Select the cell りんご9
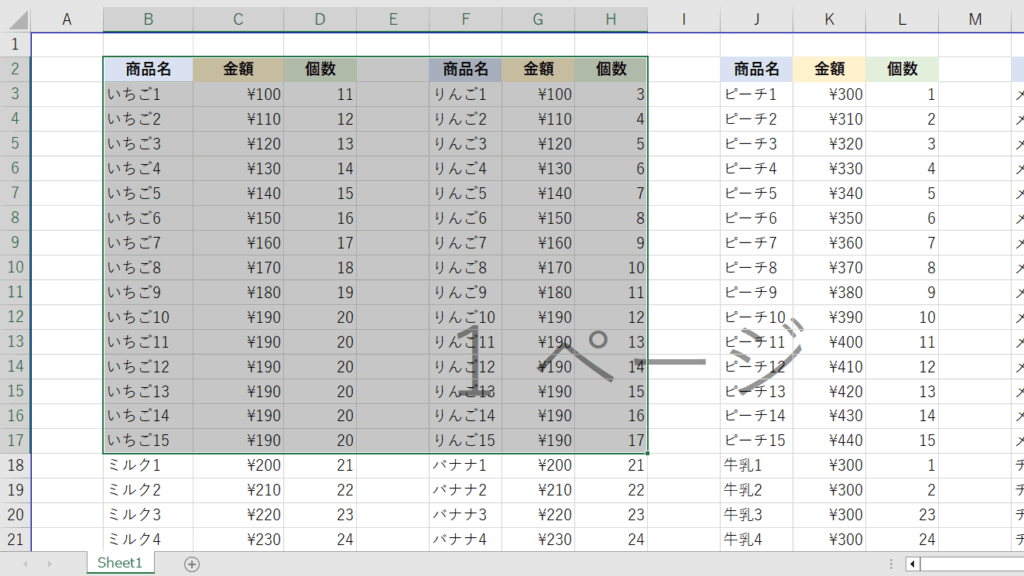The height and width of the screenshot is (576, 1024). [x=466, y=292]
